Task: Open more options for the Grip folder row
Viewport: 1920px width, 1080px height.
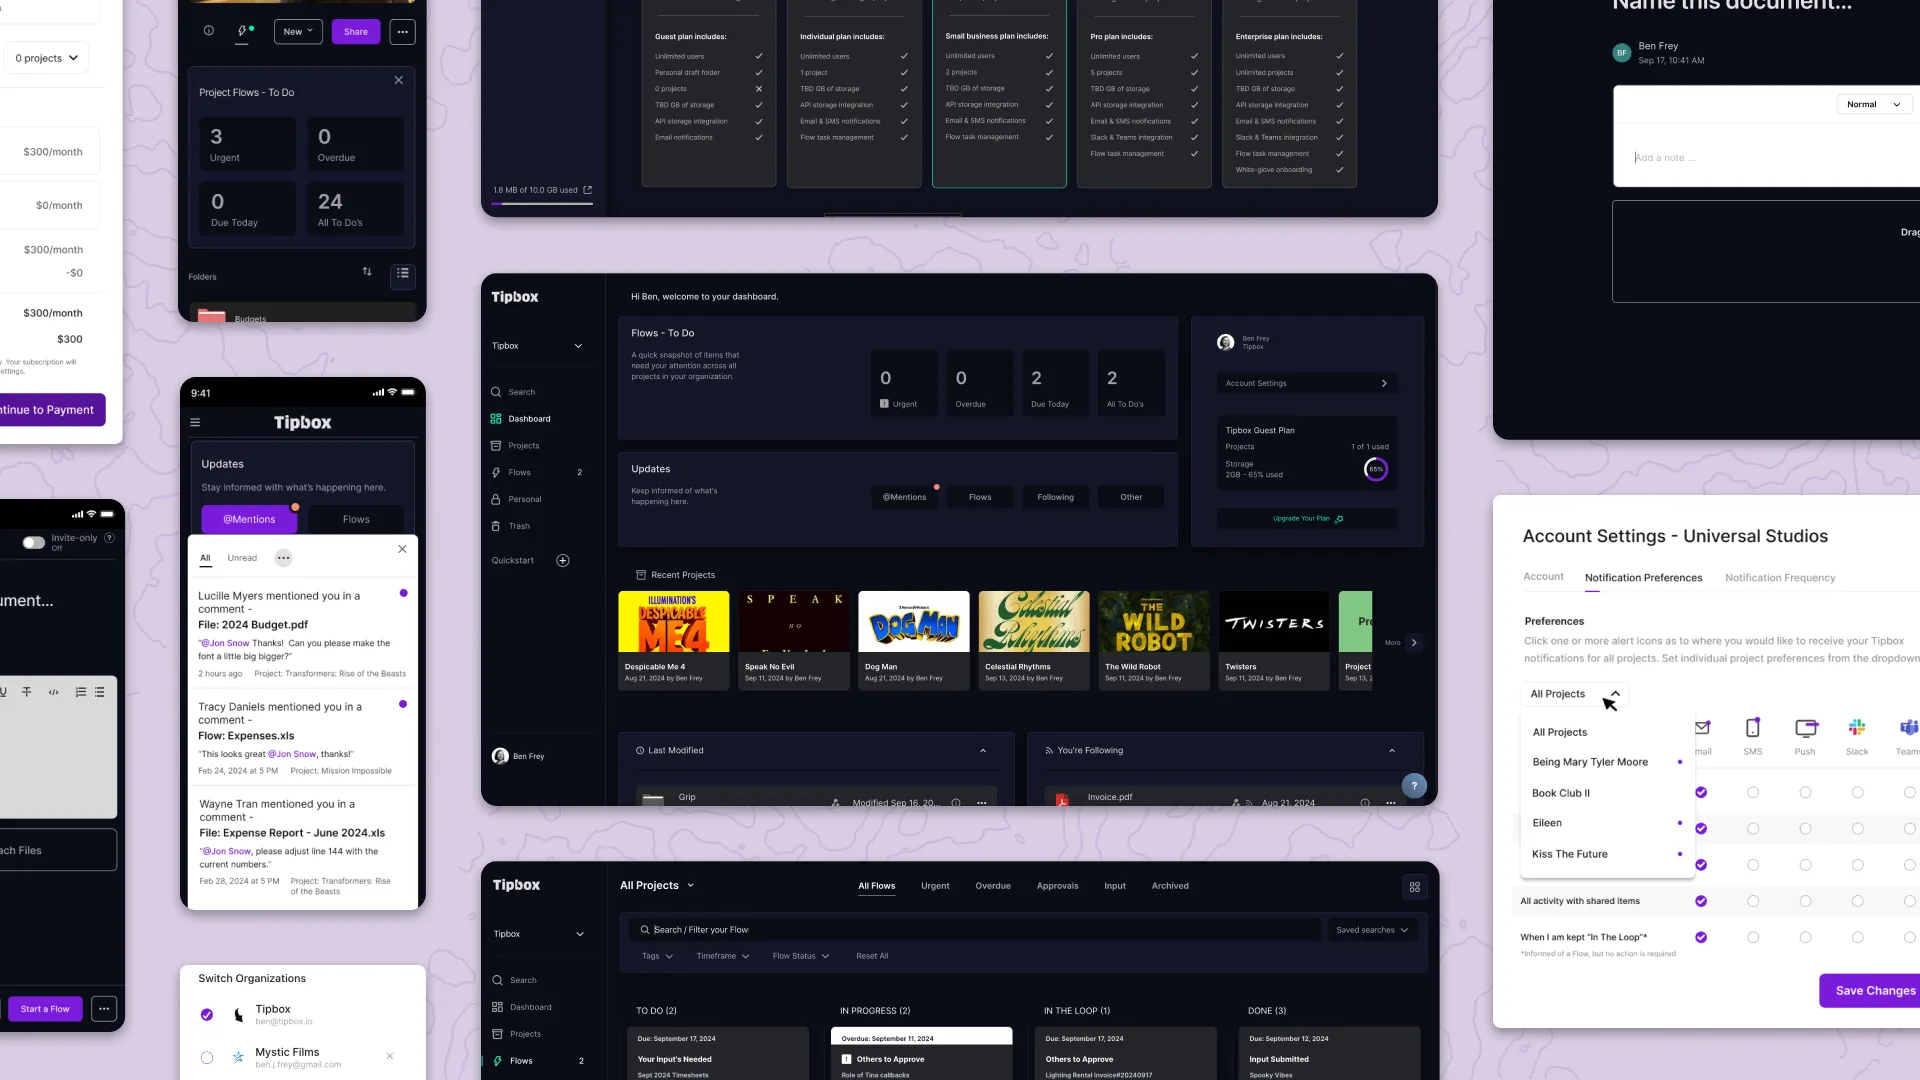Action: coord(982,803)
